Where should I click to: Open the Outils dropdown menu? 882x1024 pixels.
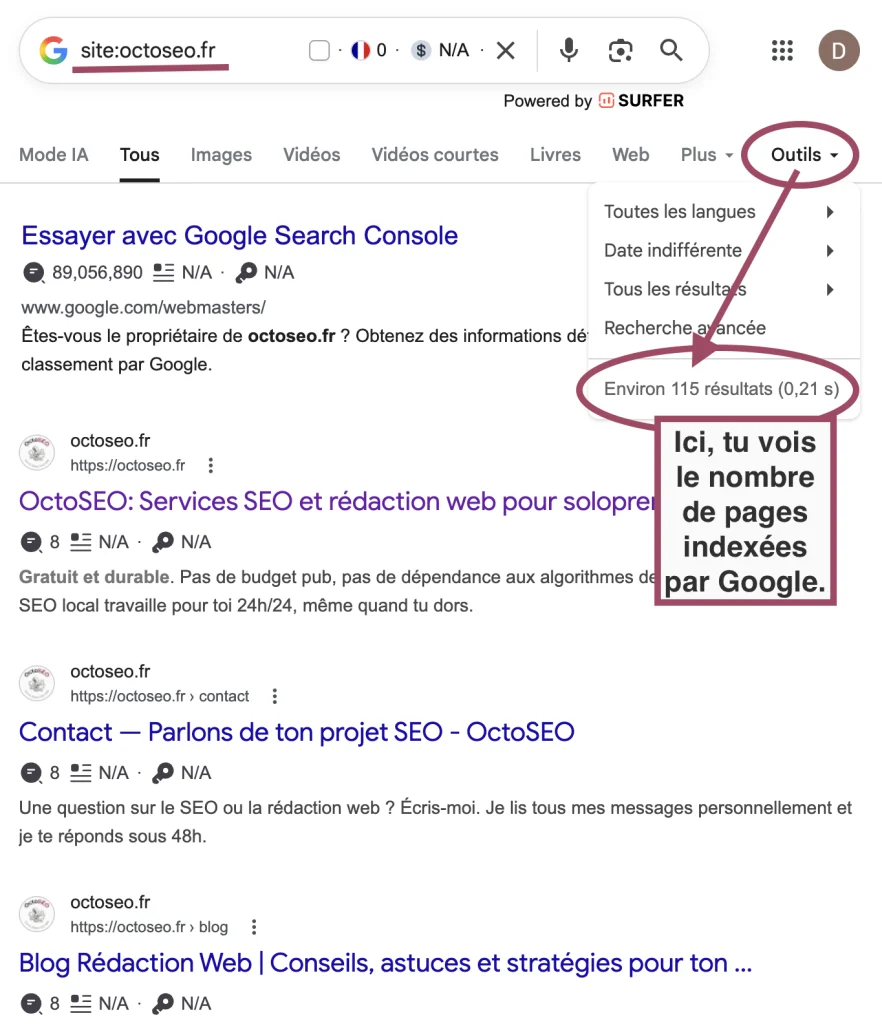pyautogui.click(x=799, y=154)
